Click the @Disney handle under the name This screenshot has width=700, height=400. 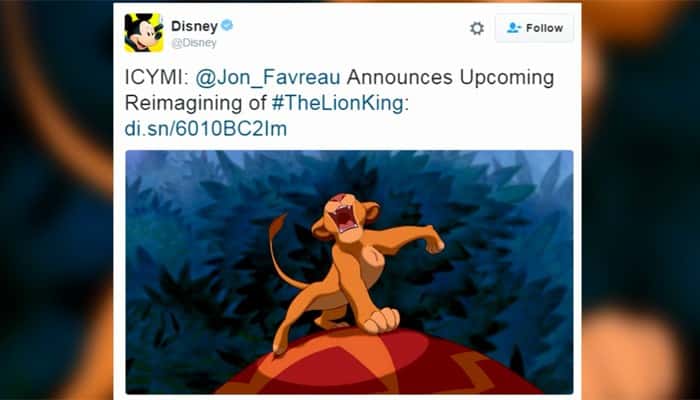[194, 43]
